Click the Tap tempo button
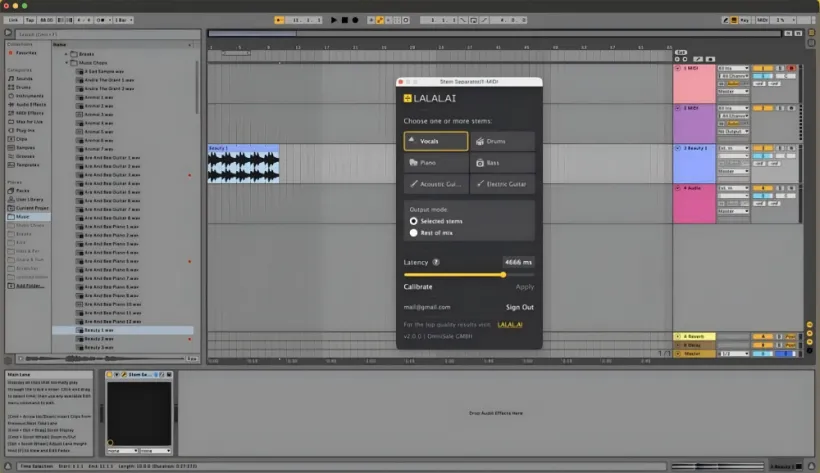Viewport: 820px width, 473px height. (x=30, y=20)
